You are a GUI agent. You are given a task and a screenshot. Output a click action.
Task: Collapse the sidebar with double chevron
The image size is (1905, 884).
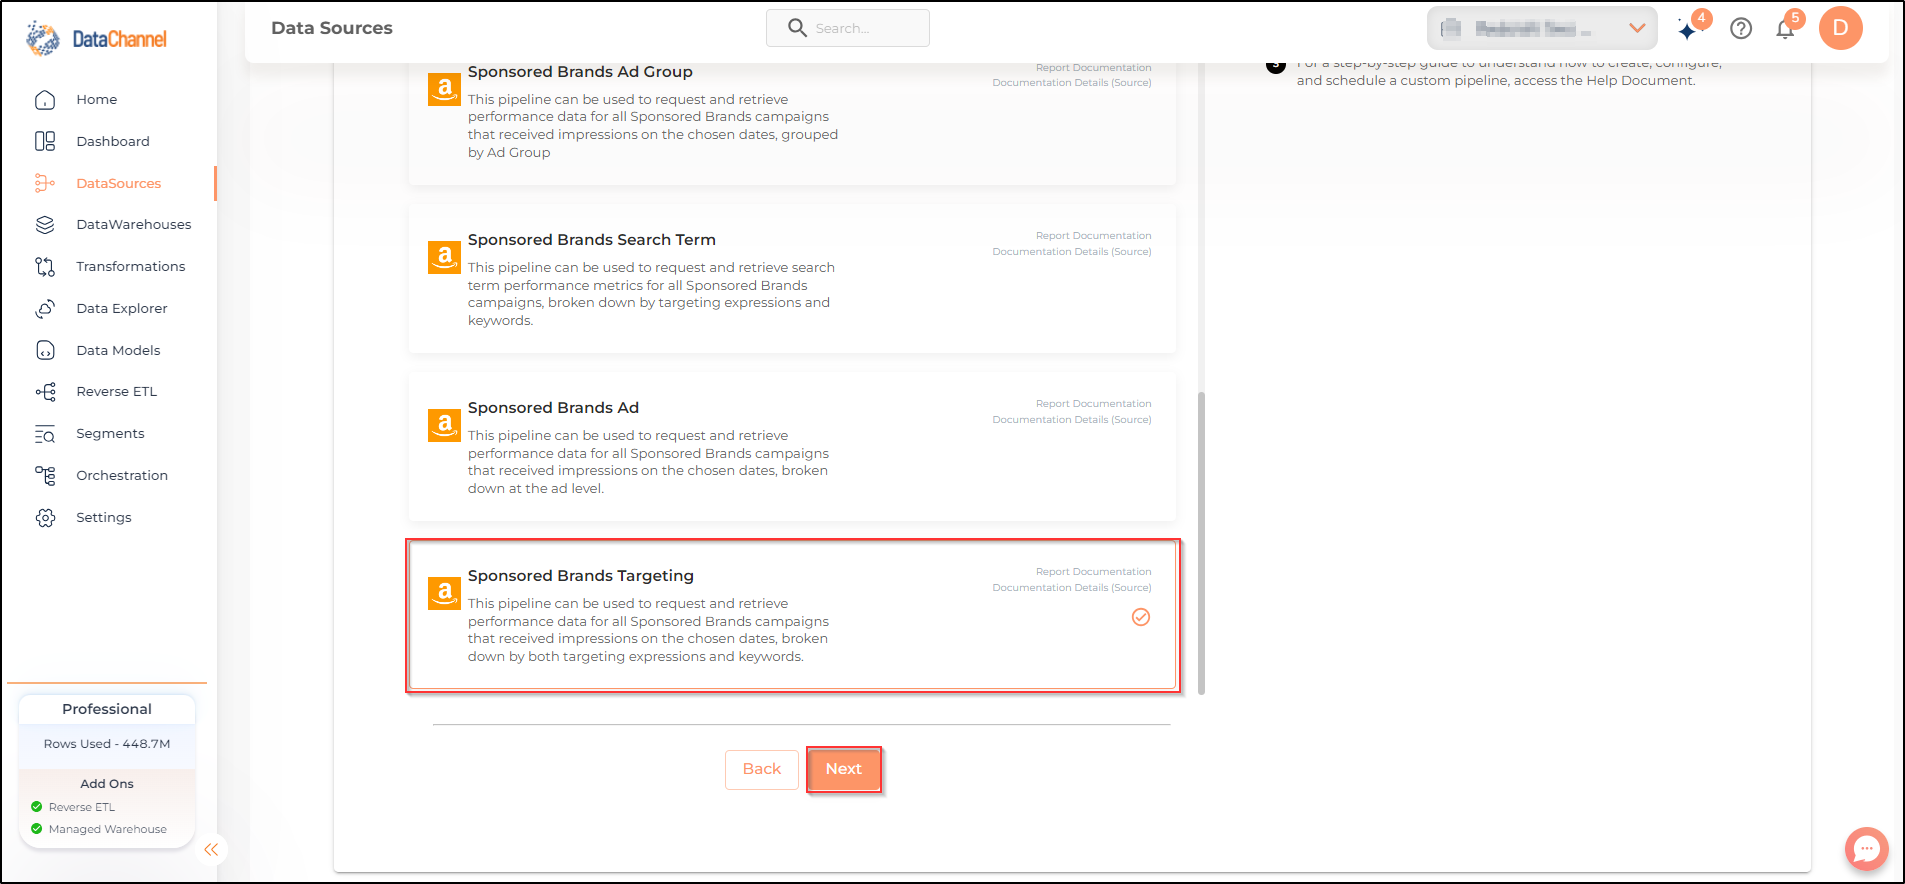(x=211, y=850)
